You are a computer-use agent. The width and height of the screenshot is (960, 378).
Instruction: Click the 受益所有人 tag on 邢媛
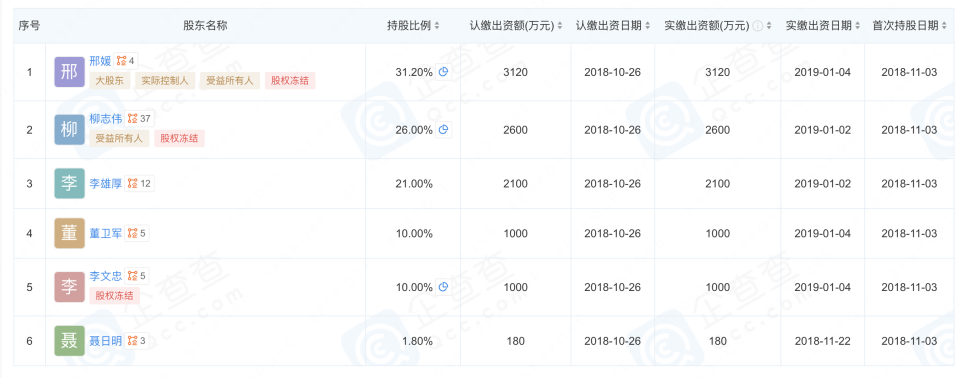click(x=230, y=80)
